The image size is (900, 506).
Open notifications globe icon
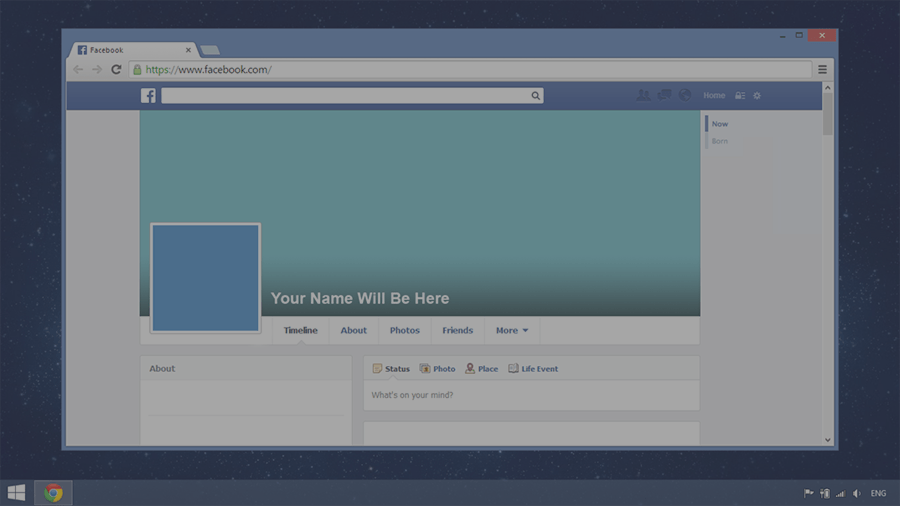pos(685,95)
